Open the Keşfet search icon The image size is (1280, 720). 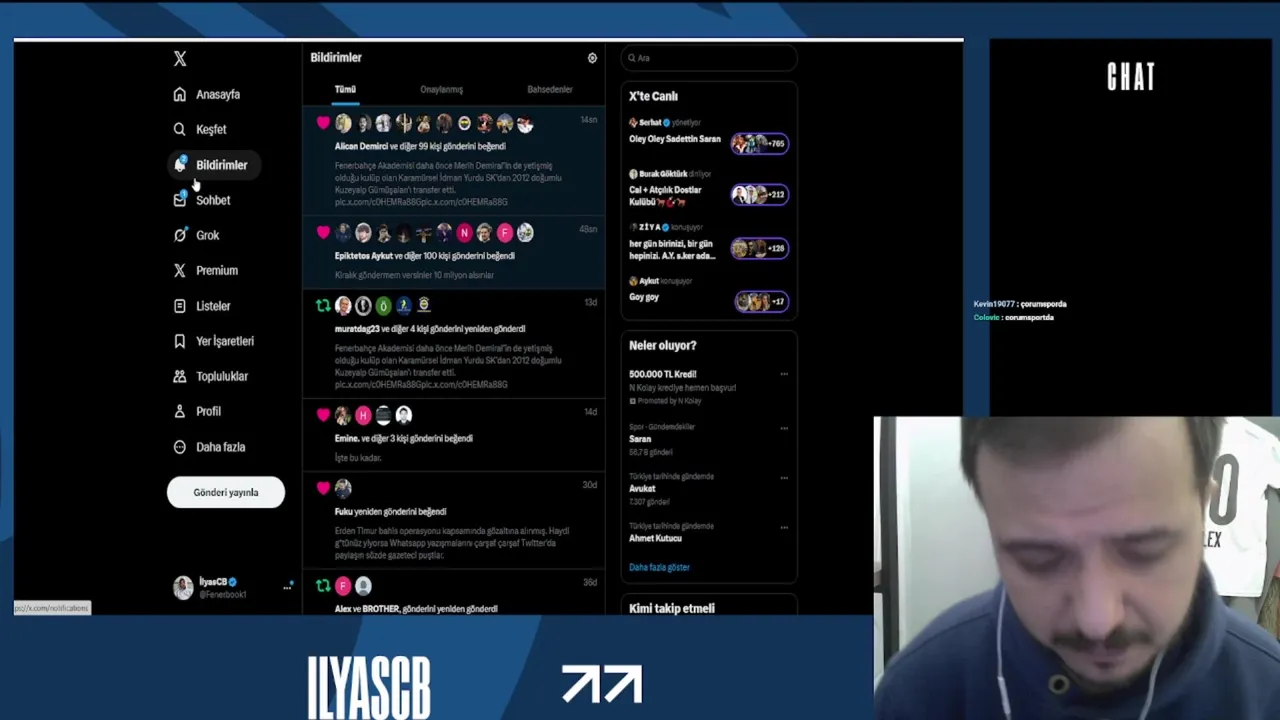[x=180, y=129]
